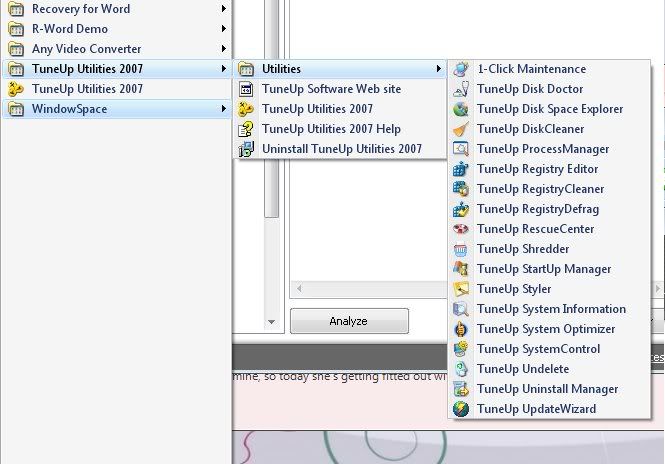
Task: Open TuneUp Software Web site link
Action: [340, 89]
